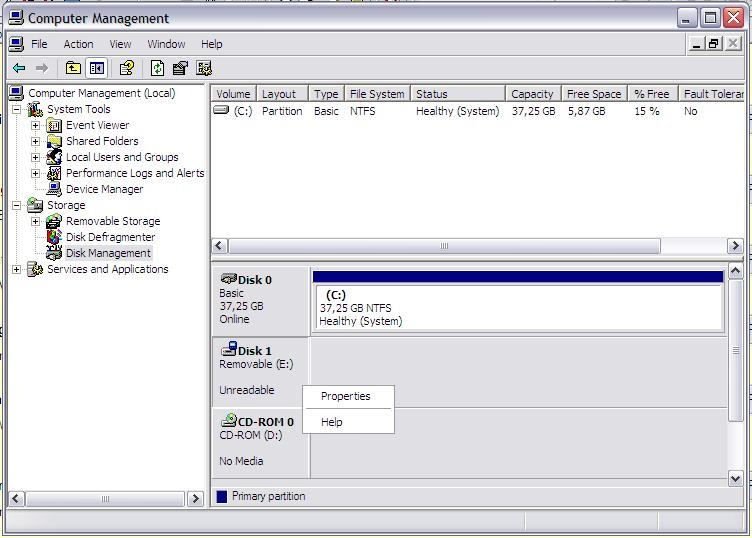Screen dimensions: 752x538
Task: Sort by the Capacity column header
Action: point(533,94)
